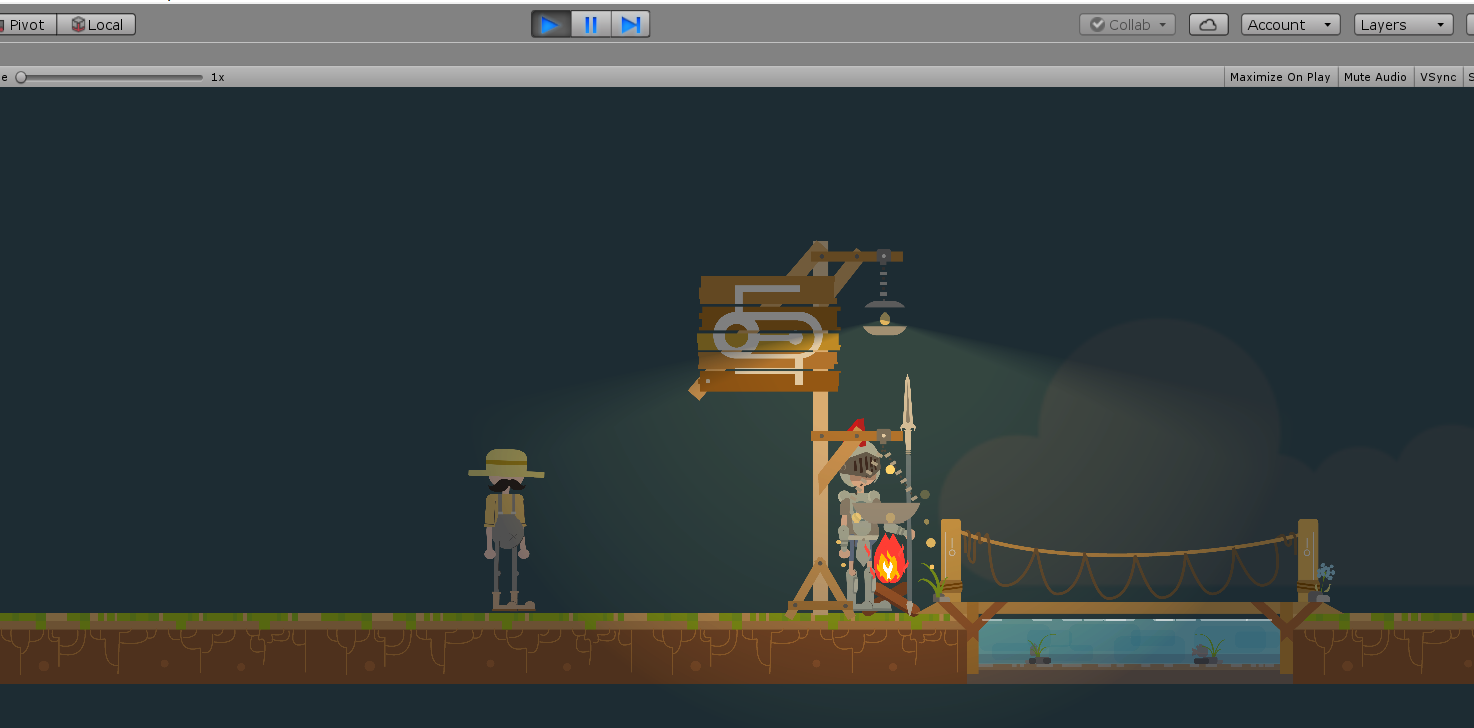Click the 1x zoom label
The height and width of the screenshot is (728, 1474).
[217, 76]
